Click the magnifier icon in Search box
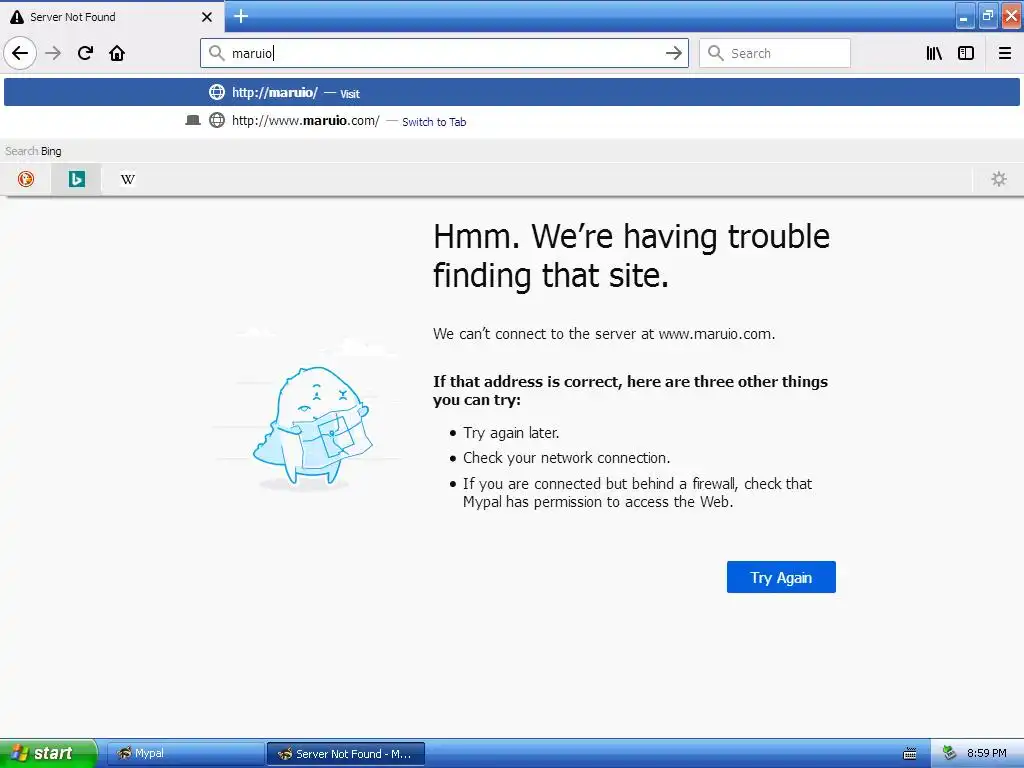 (x=716, y=53)
